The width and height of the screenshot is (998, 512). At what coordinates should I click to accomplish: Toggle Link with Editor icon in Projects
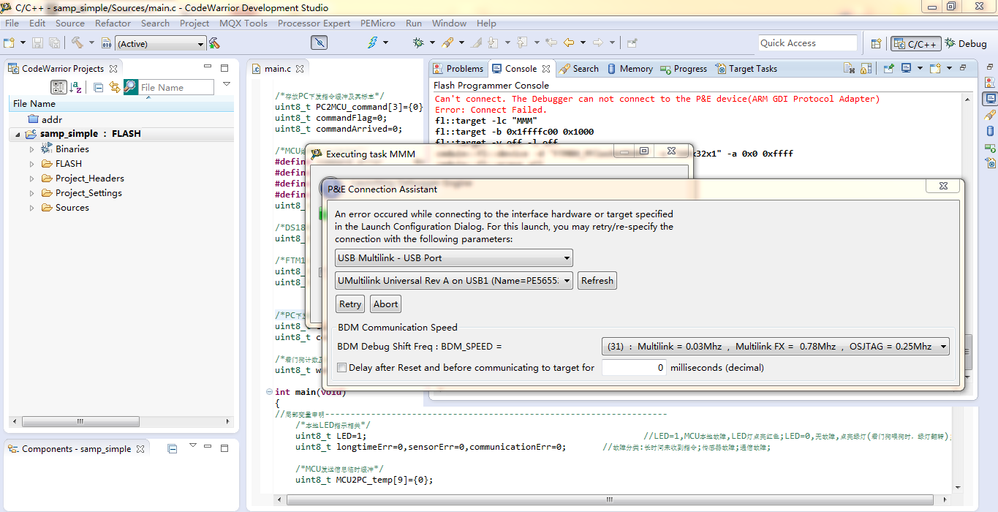[115, 87]
